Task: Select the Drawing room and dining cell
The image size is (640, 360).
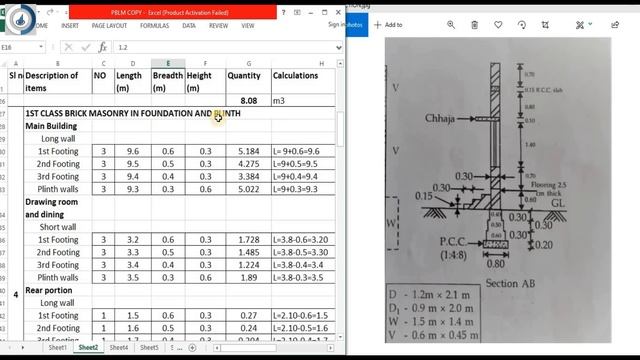Action: pyautogui.click(x=58, y=208)
